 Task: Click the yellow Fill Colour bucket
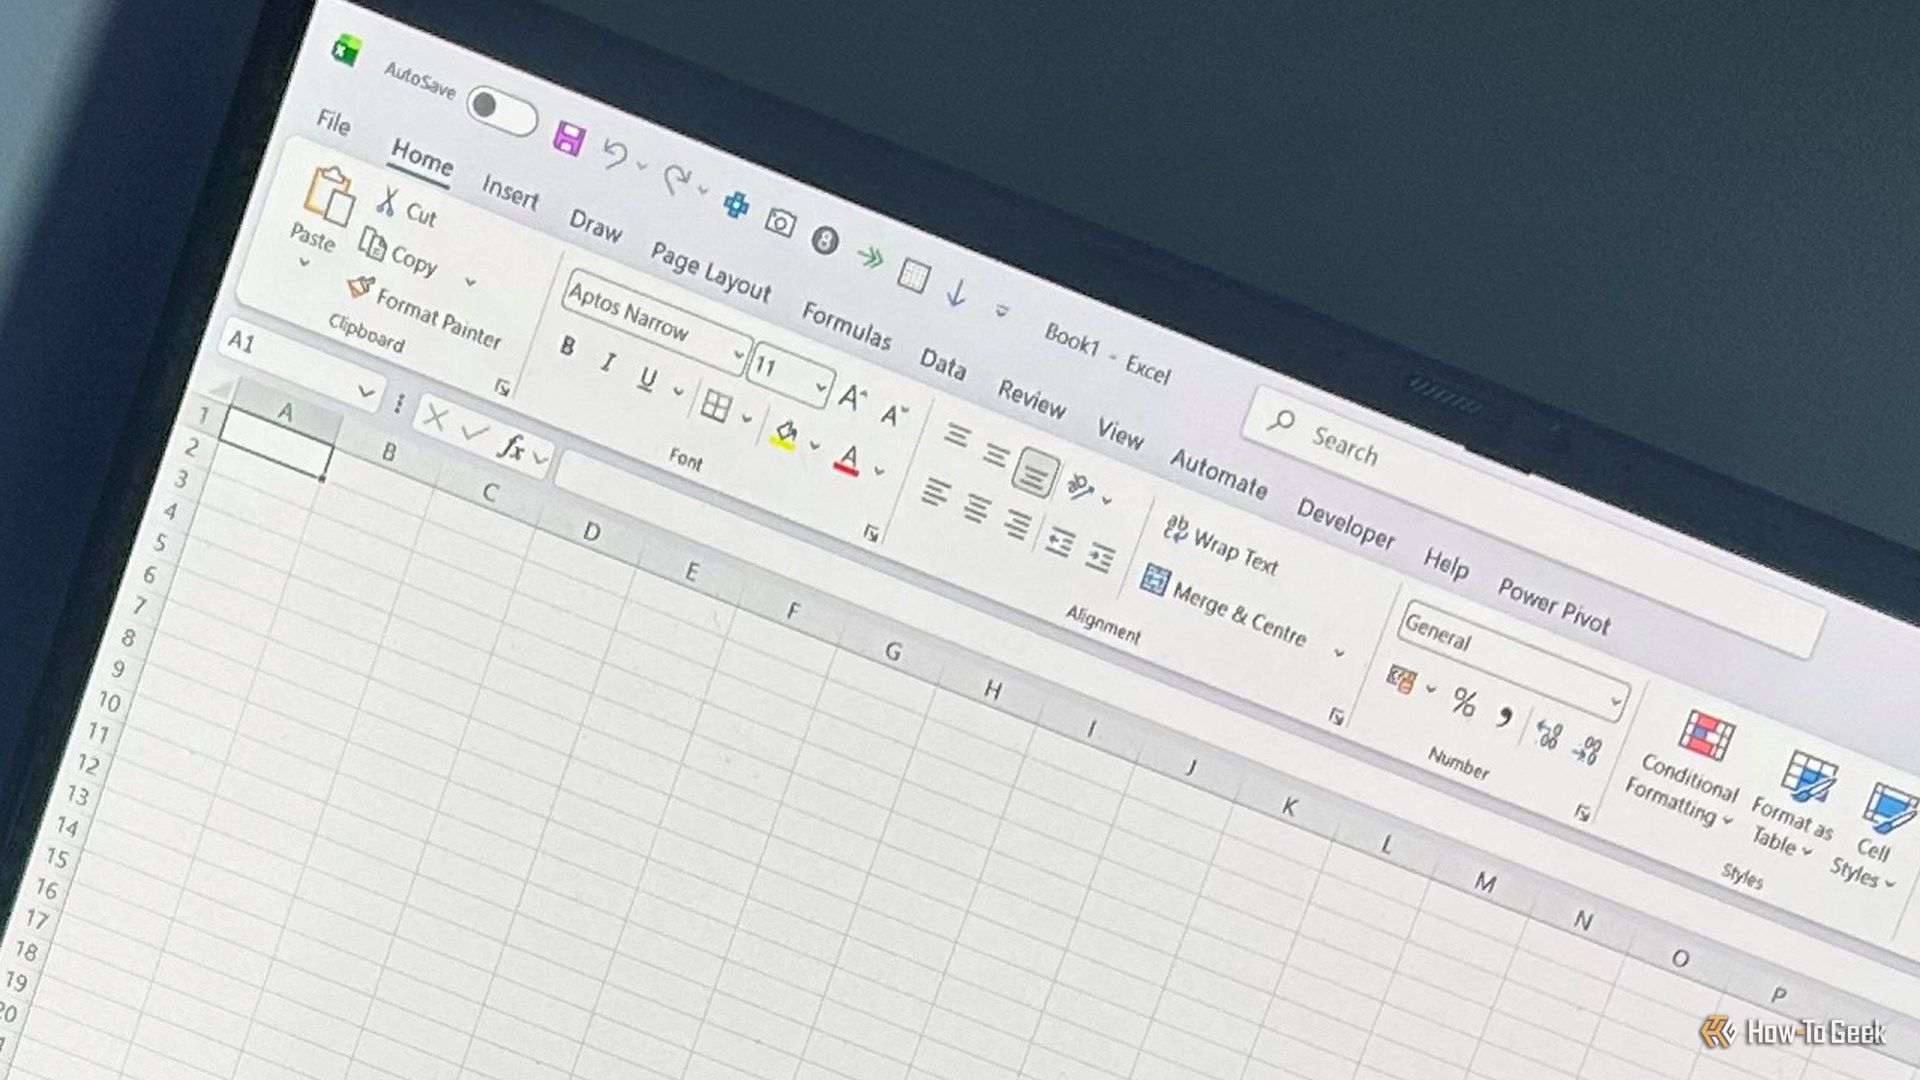(785, 434)
